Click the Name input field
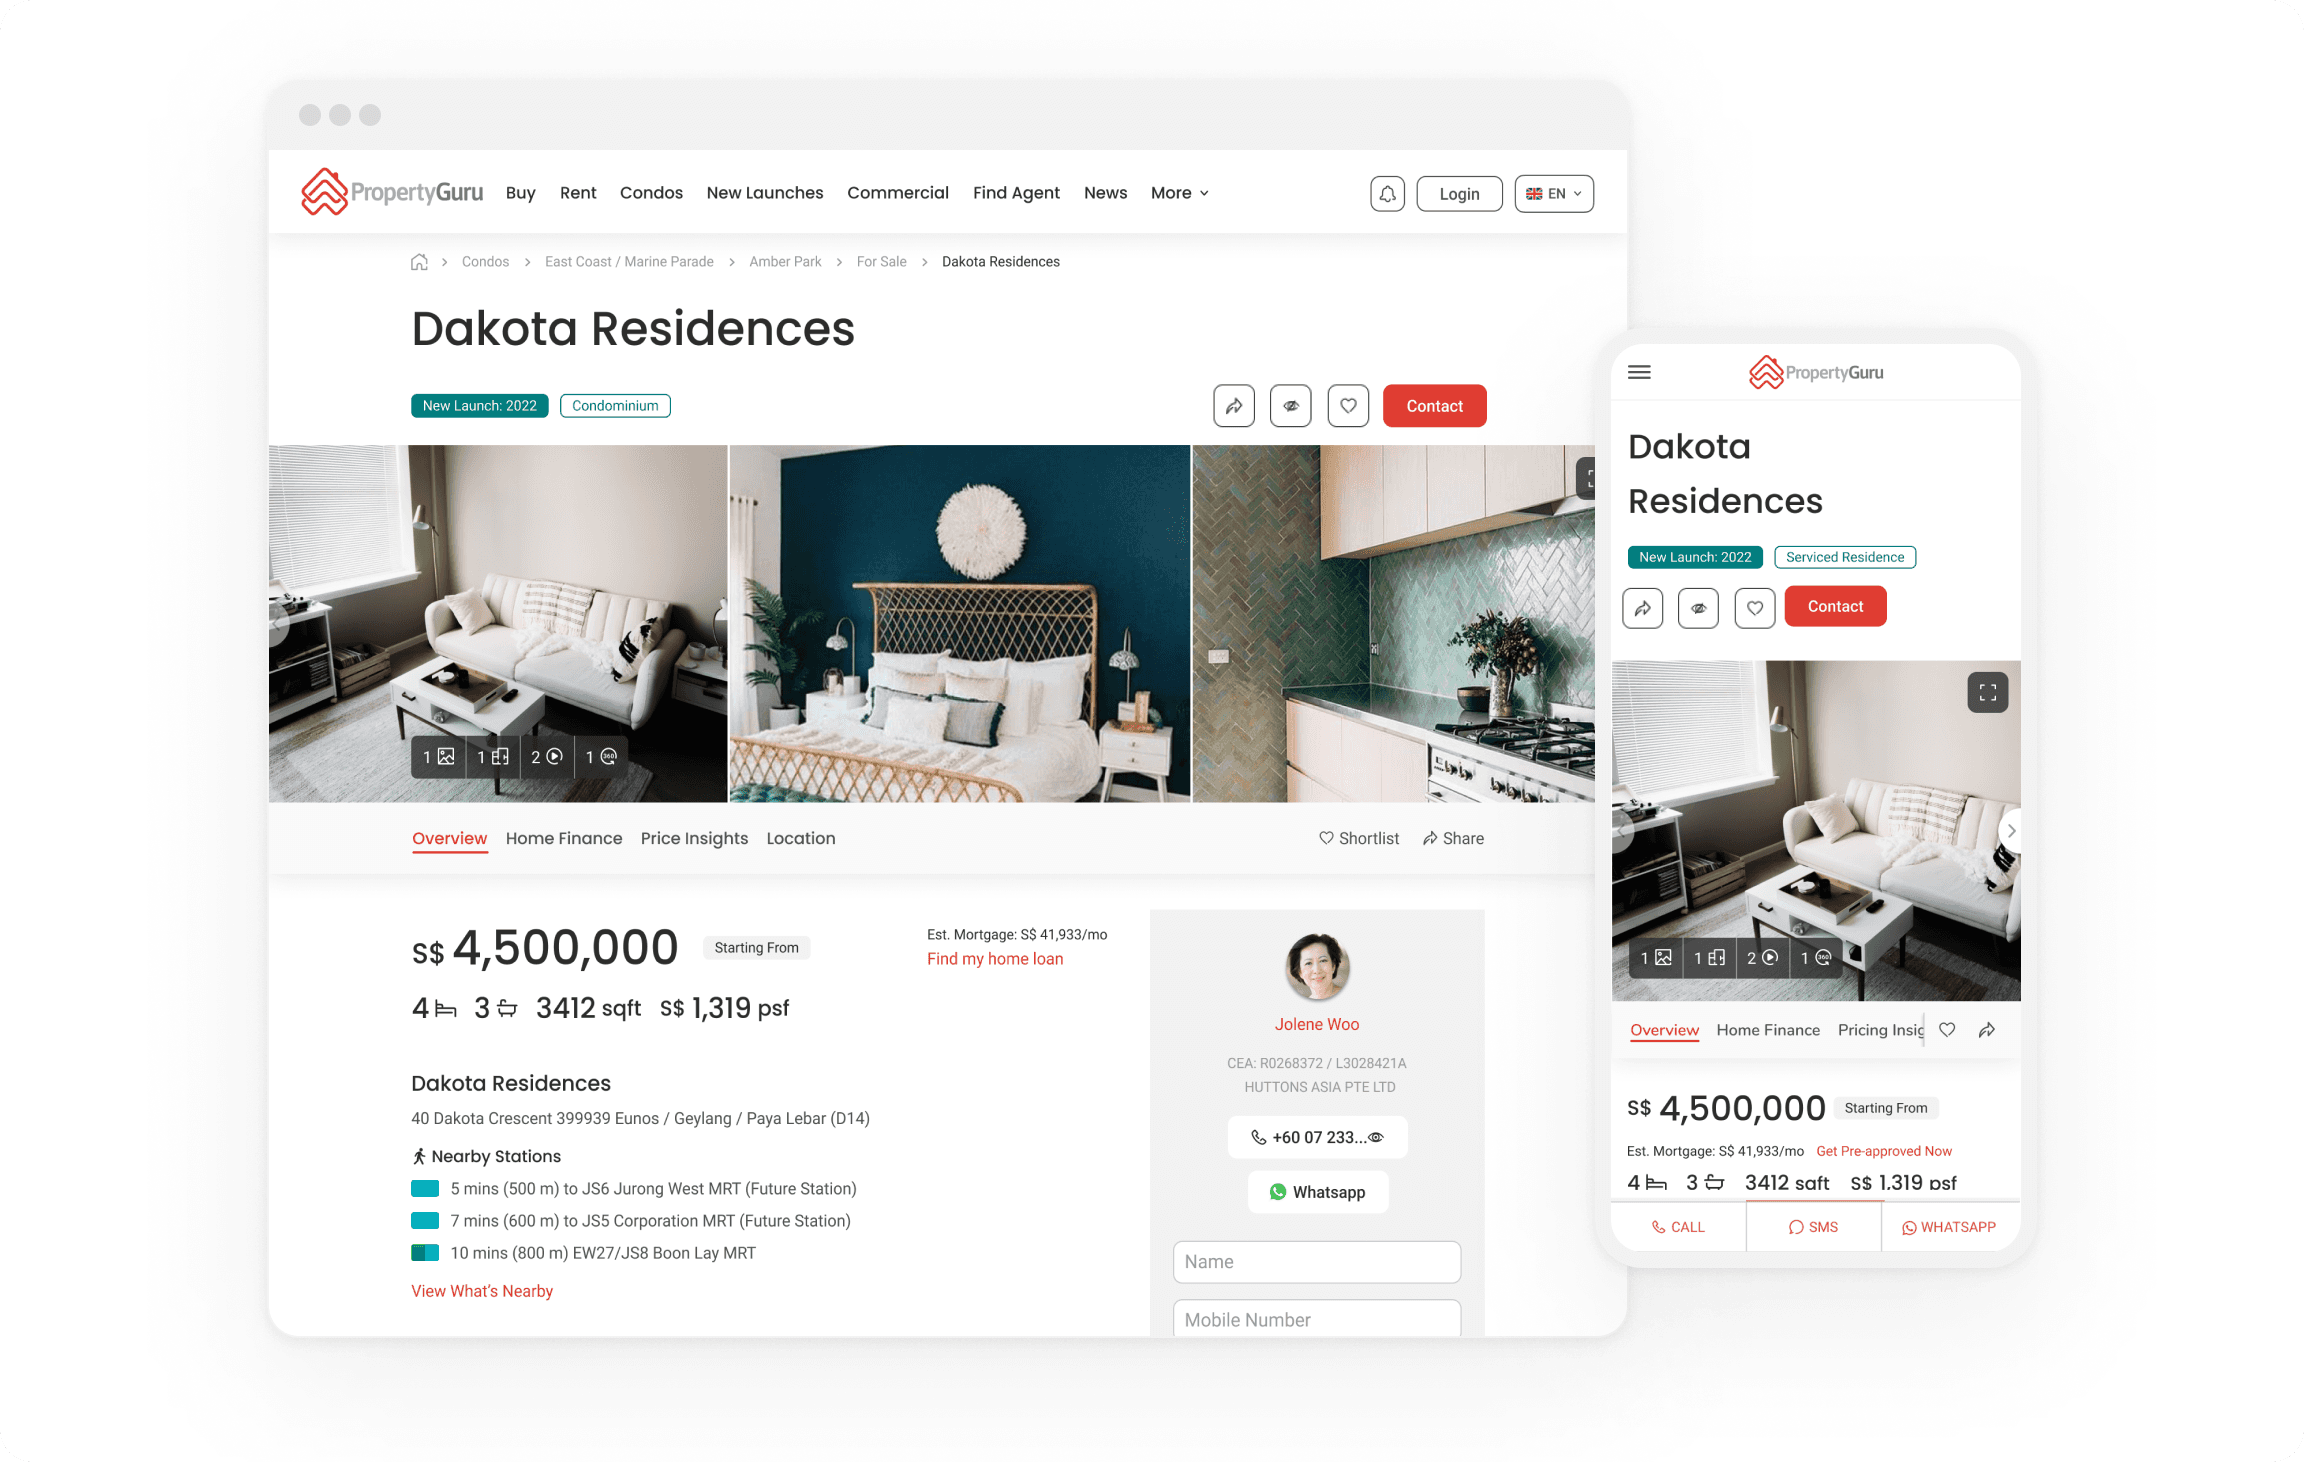The height and width of the screenshot is (1462, 2304). tap(1318, 1259)
